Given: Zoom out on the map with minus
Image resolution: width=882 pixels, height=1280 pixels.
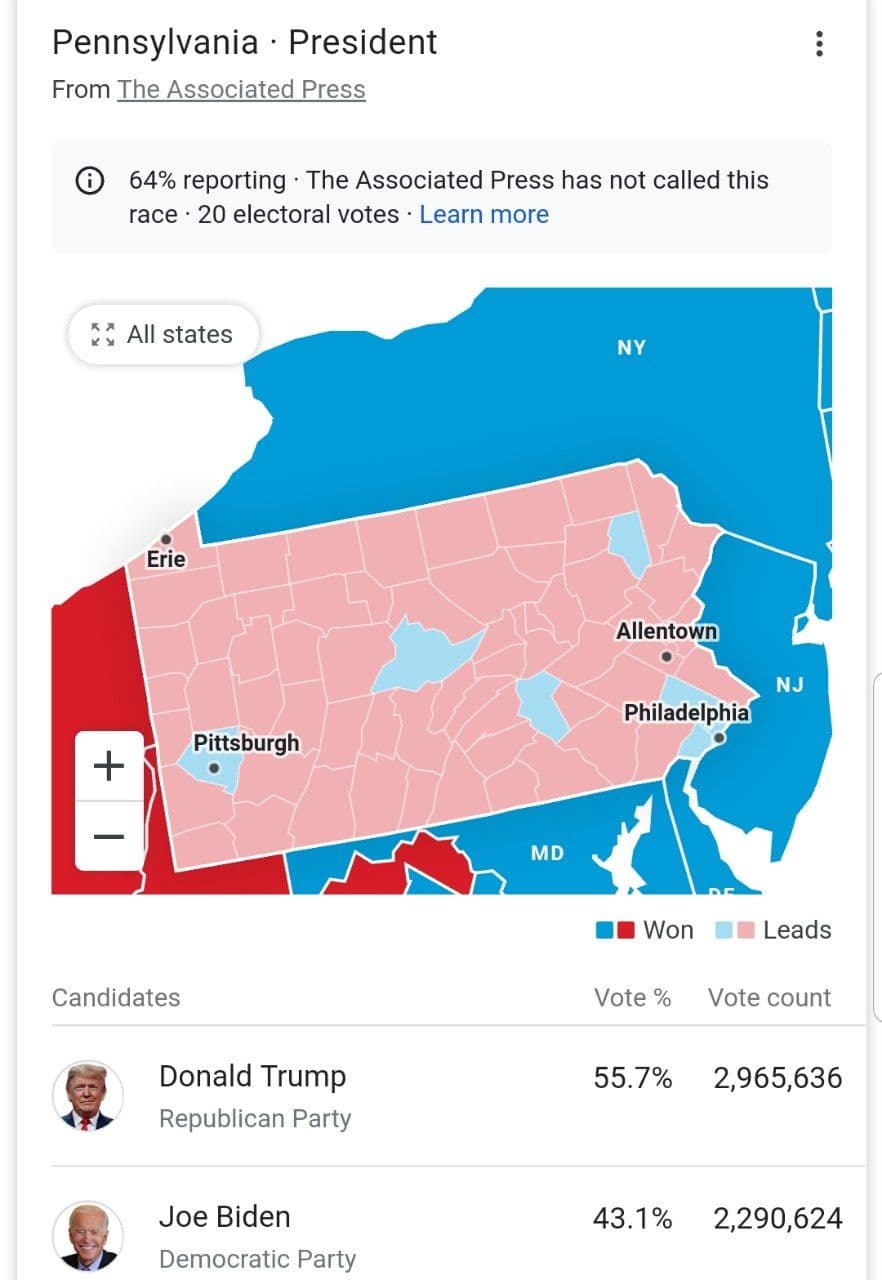Looking at the screenshot, I should [109, 836].
